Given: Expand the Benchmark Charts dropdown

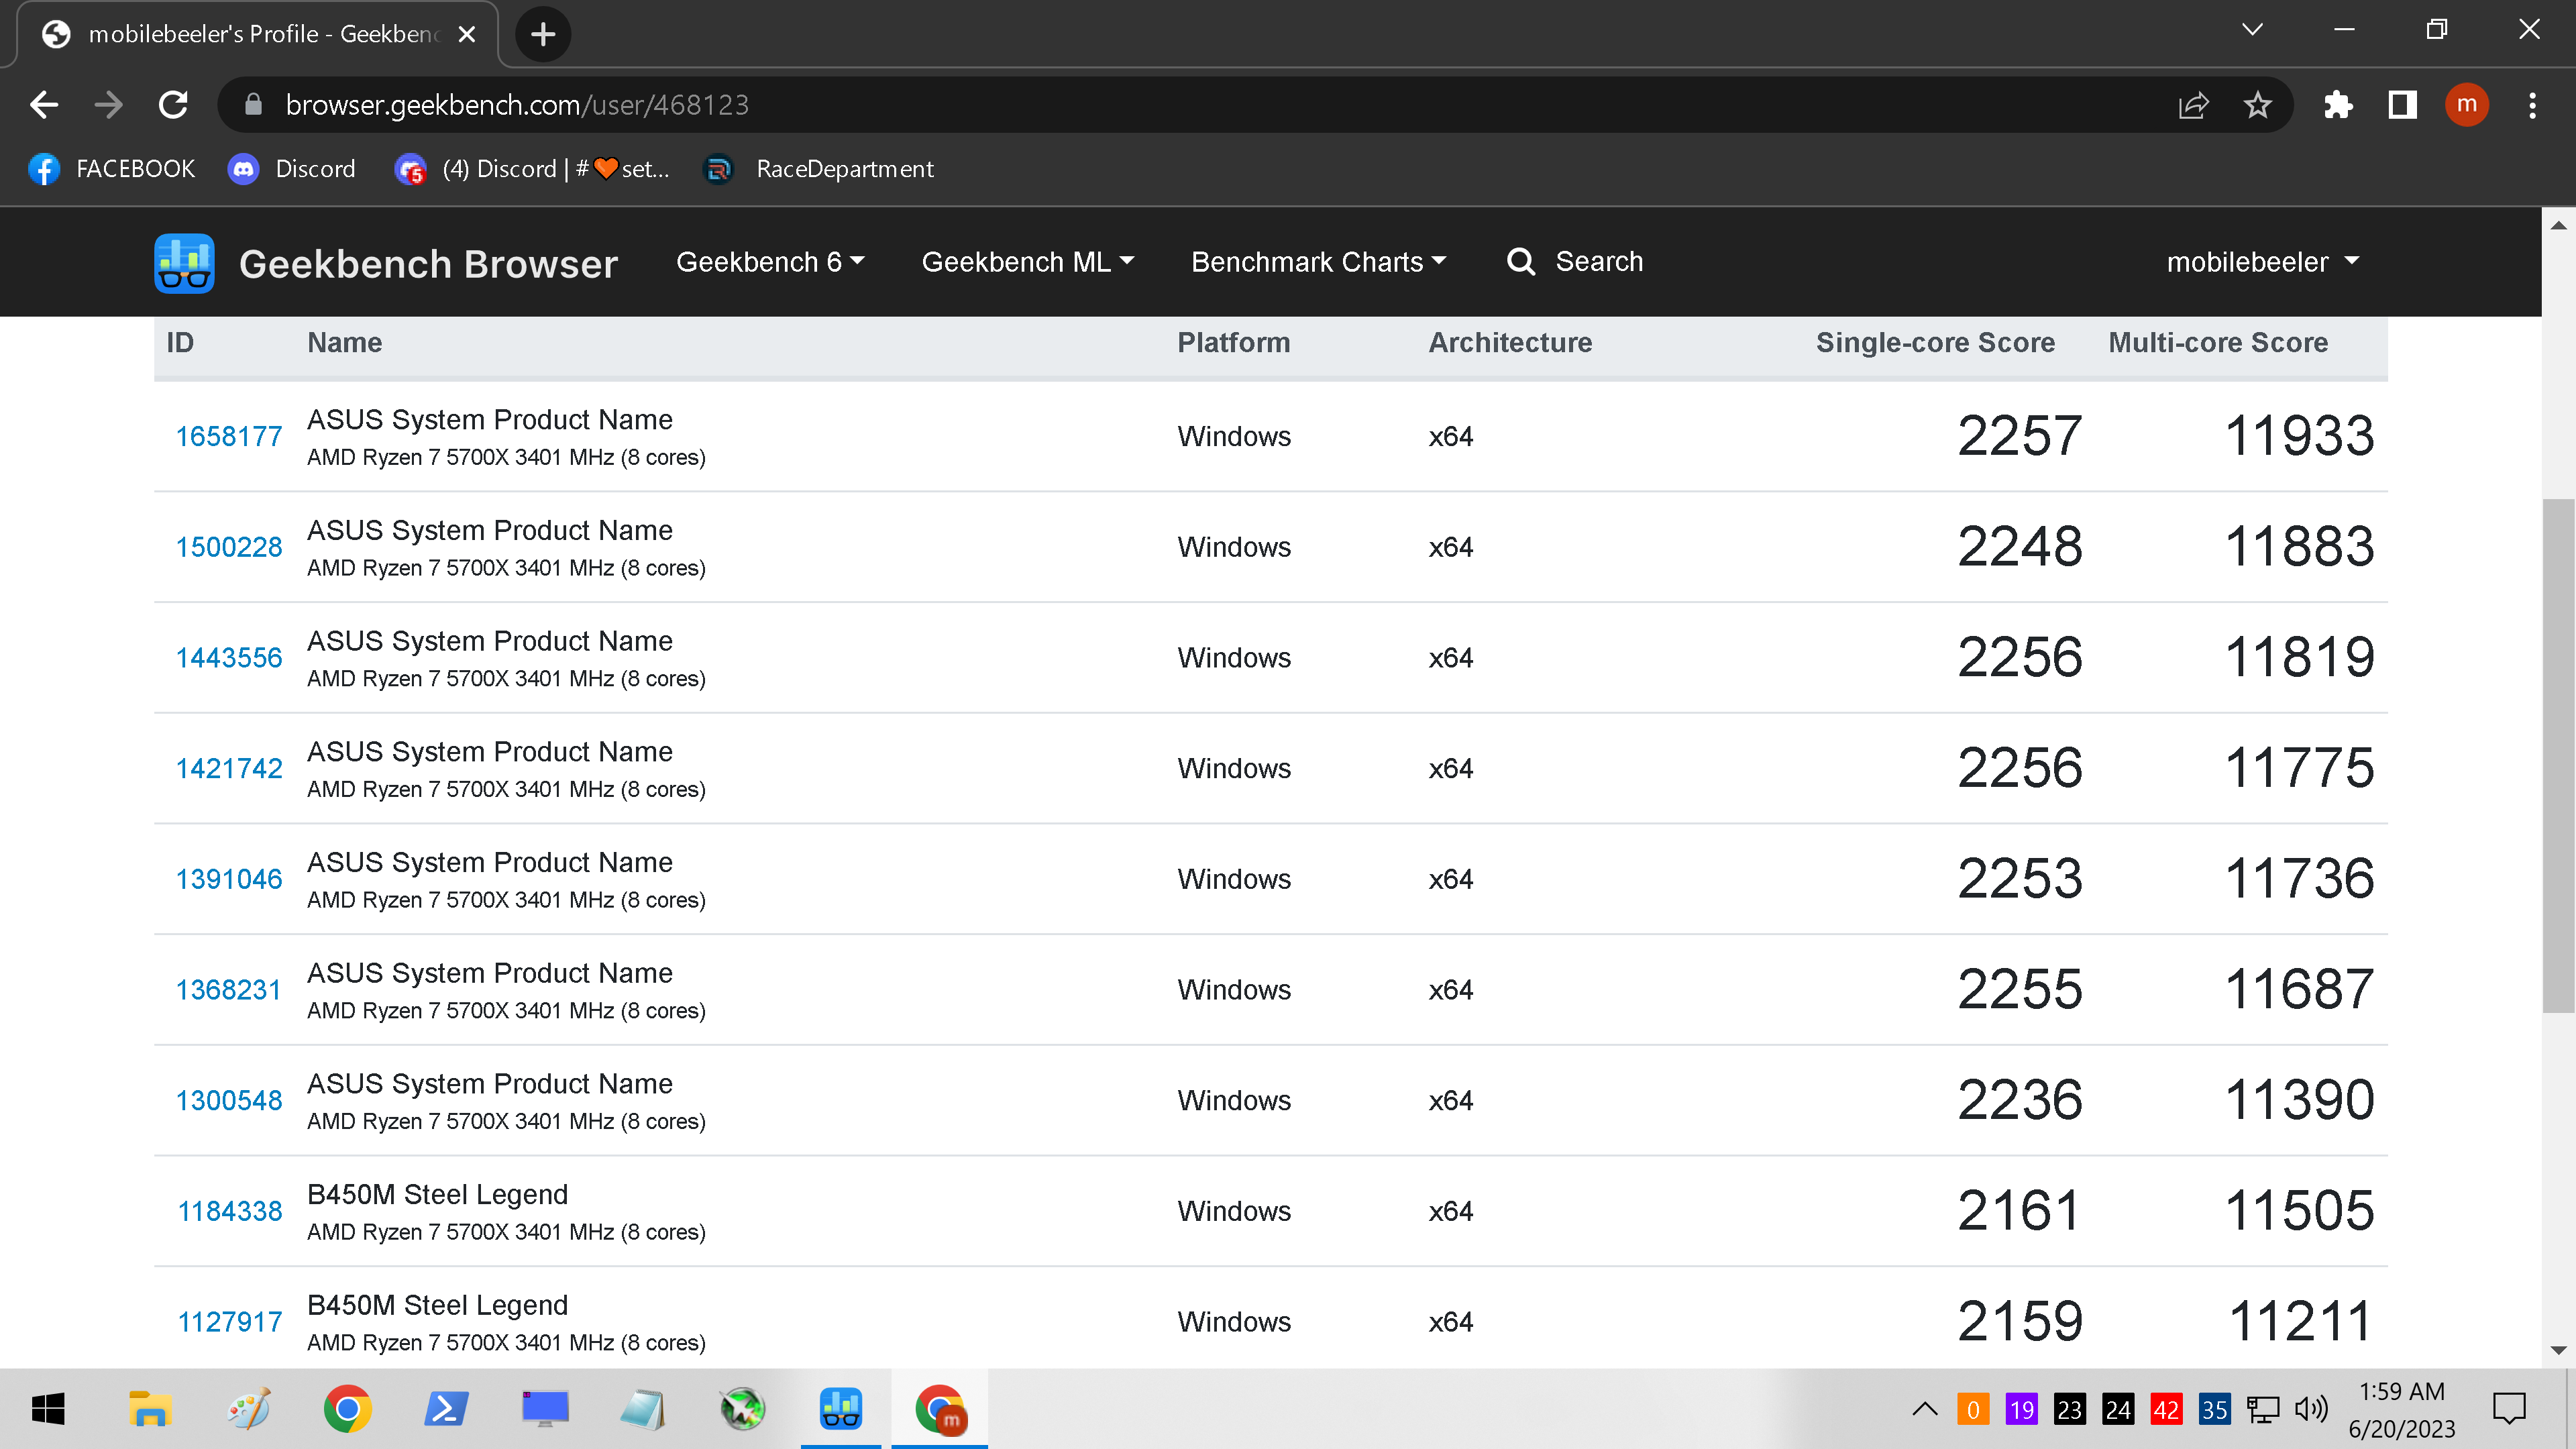Looking at the screenshot, I should click(1319, 262).
